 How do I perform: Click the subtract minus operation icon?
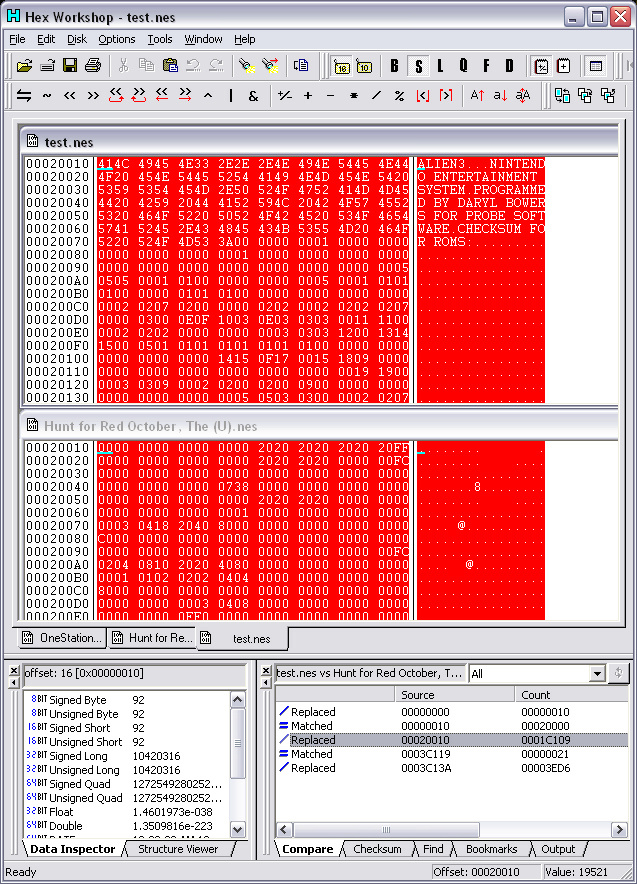pyautogui.click(x=330, y=96)
